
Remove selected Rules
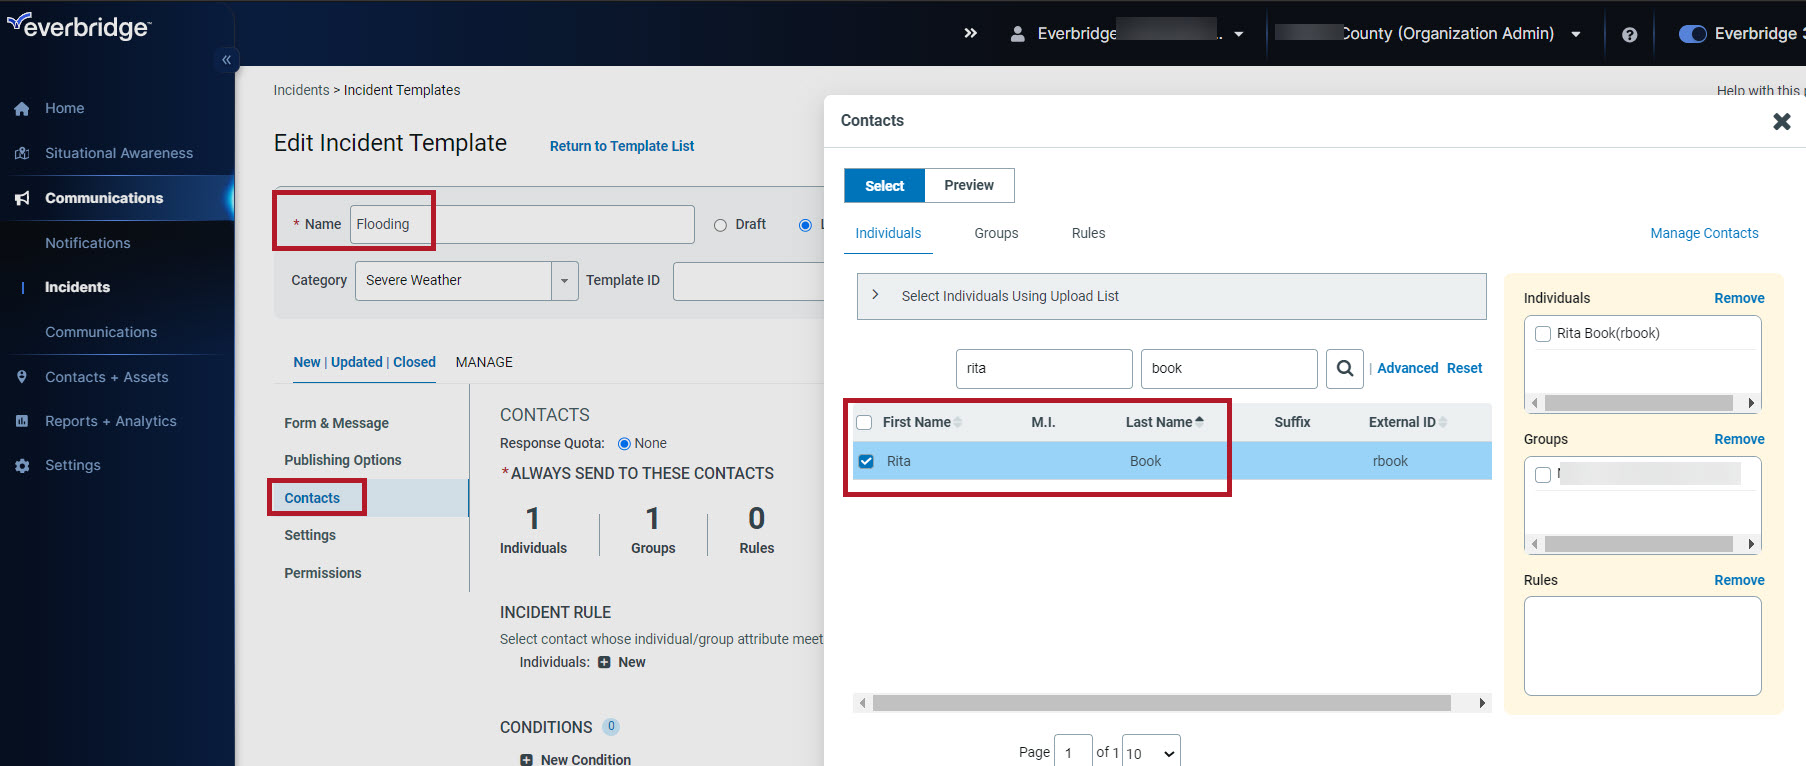[x=1739, y=580]
